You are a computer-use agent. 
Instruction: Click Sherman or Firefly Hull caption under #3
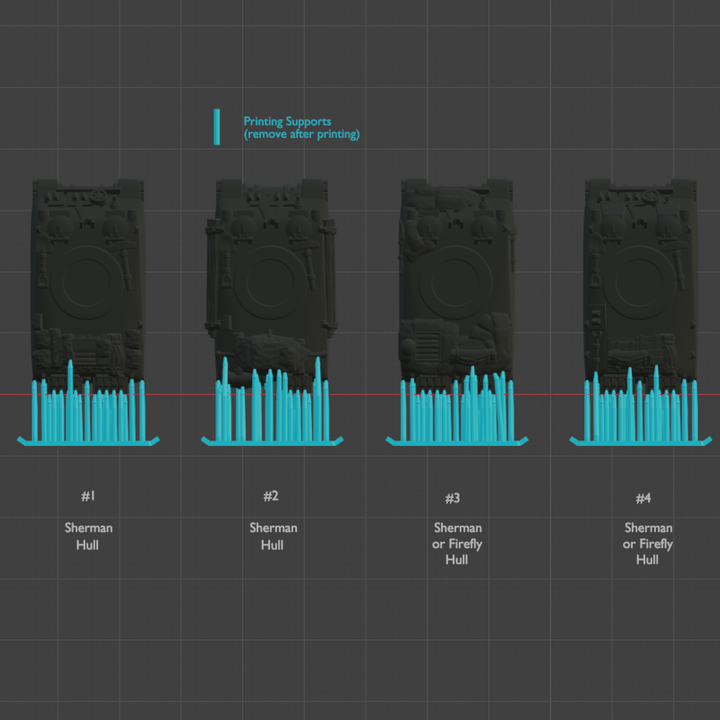457,544
